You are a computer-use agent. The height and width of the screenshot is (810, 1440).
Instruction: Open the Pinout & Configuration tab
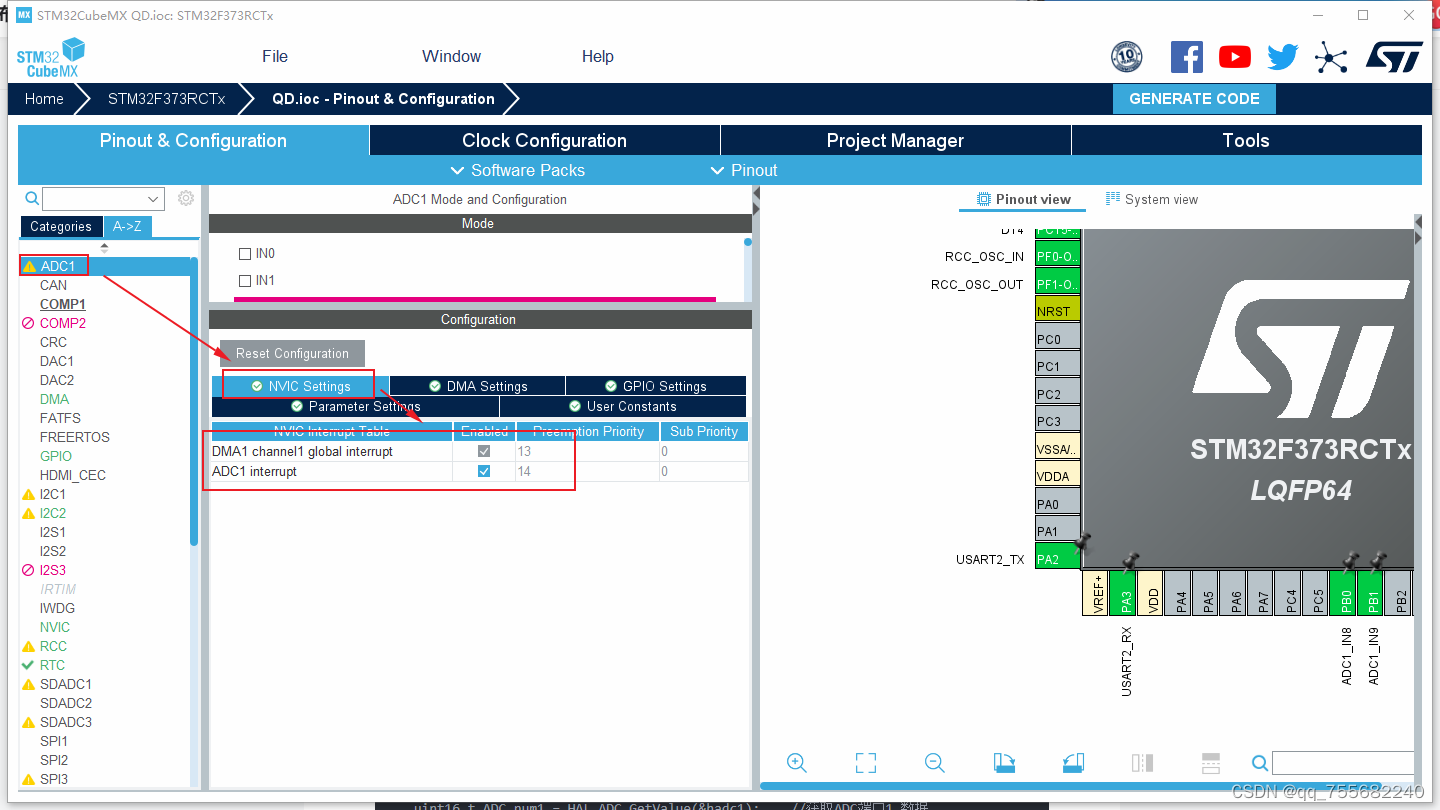193,141
